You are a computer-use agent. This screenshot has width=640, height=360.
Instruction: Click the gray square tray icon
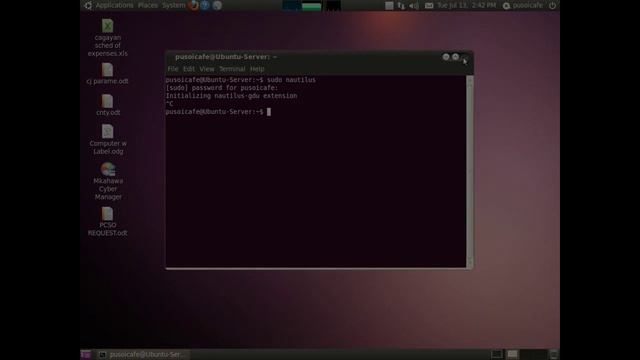pyautogui.click(x=389, y=6)
